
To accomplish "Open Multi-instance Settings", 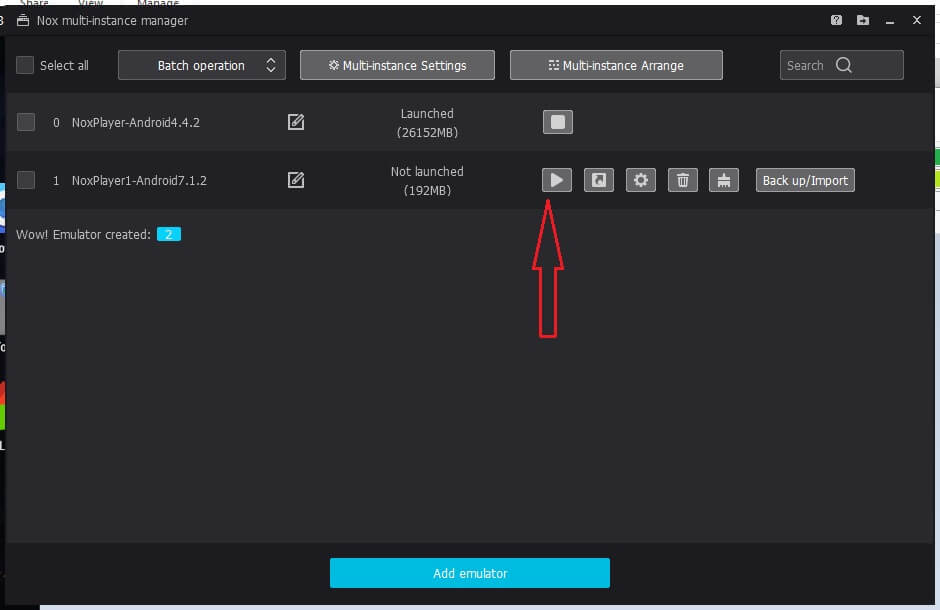I will pyautogui.click(x=397, y=65).
